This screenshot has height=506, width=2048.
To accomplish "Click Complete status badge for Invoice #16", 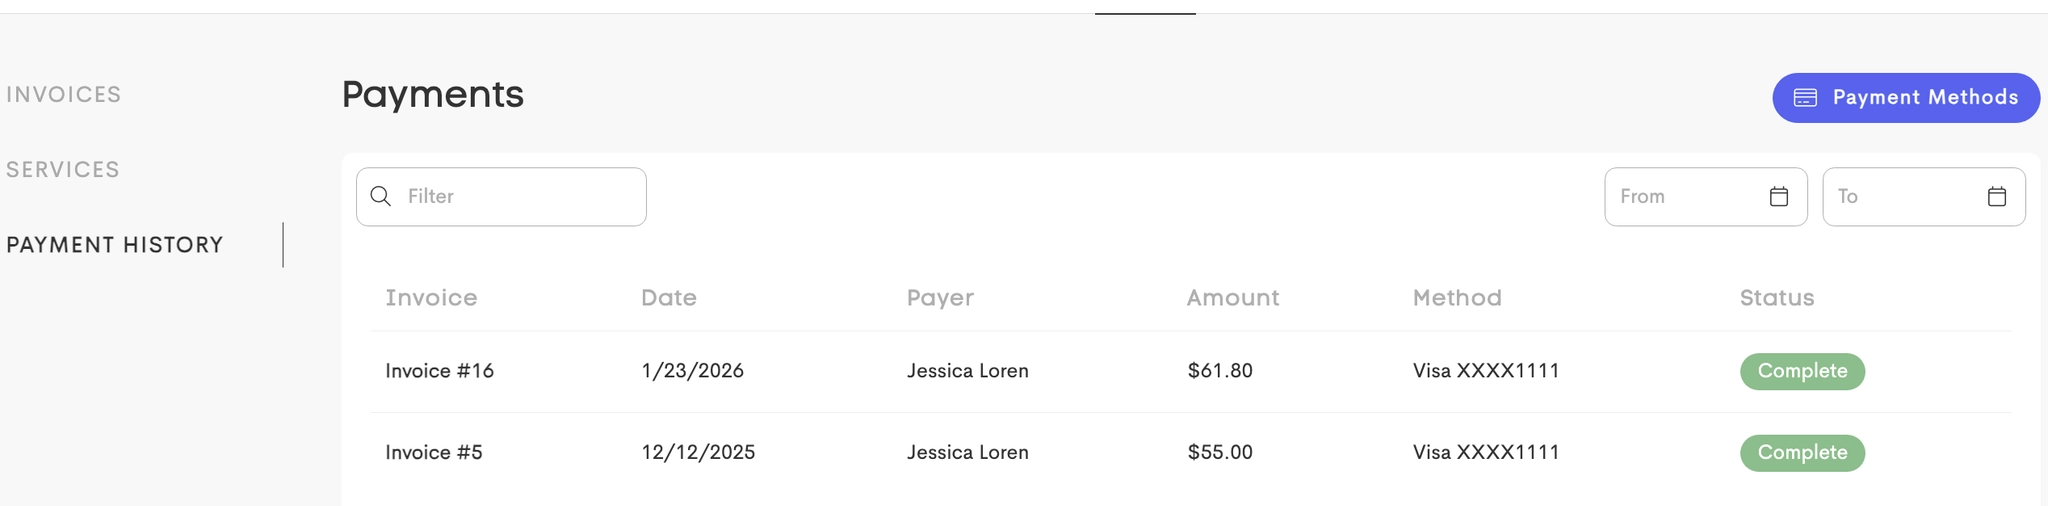I will tap(1802, 371).
